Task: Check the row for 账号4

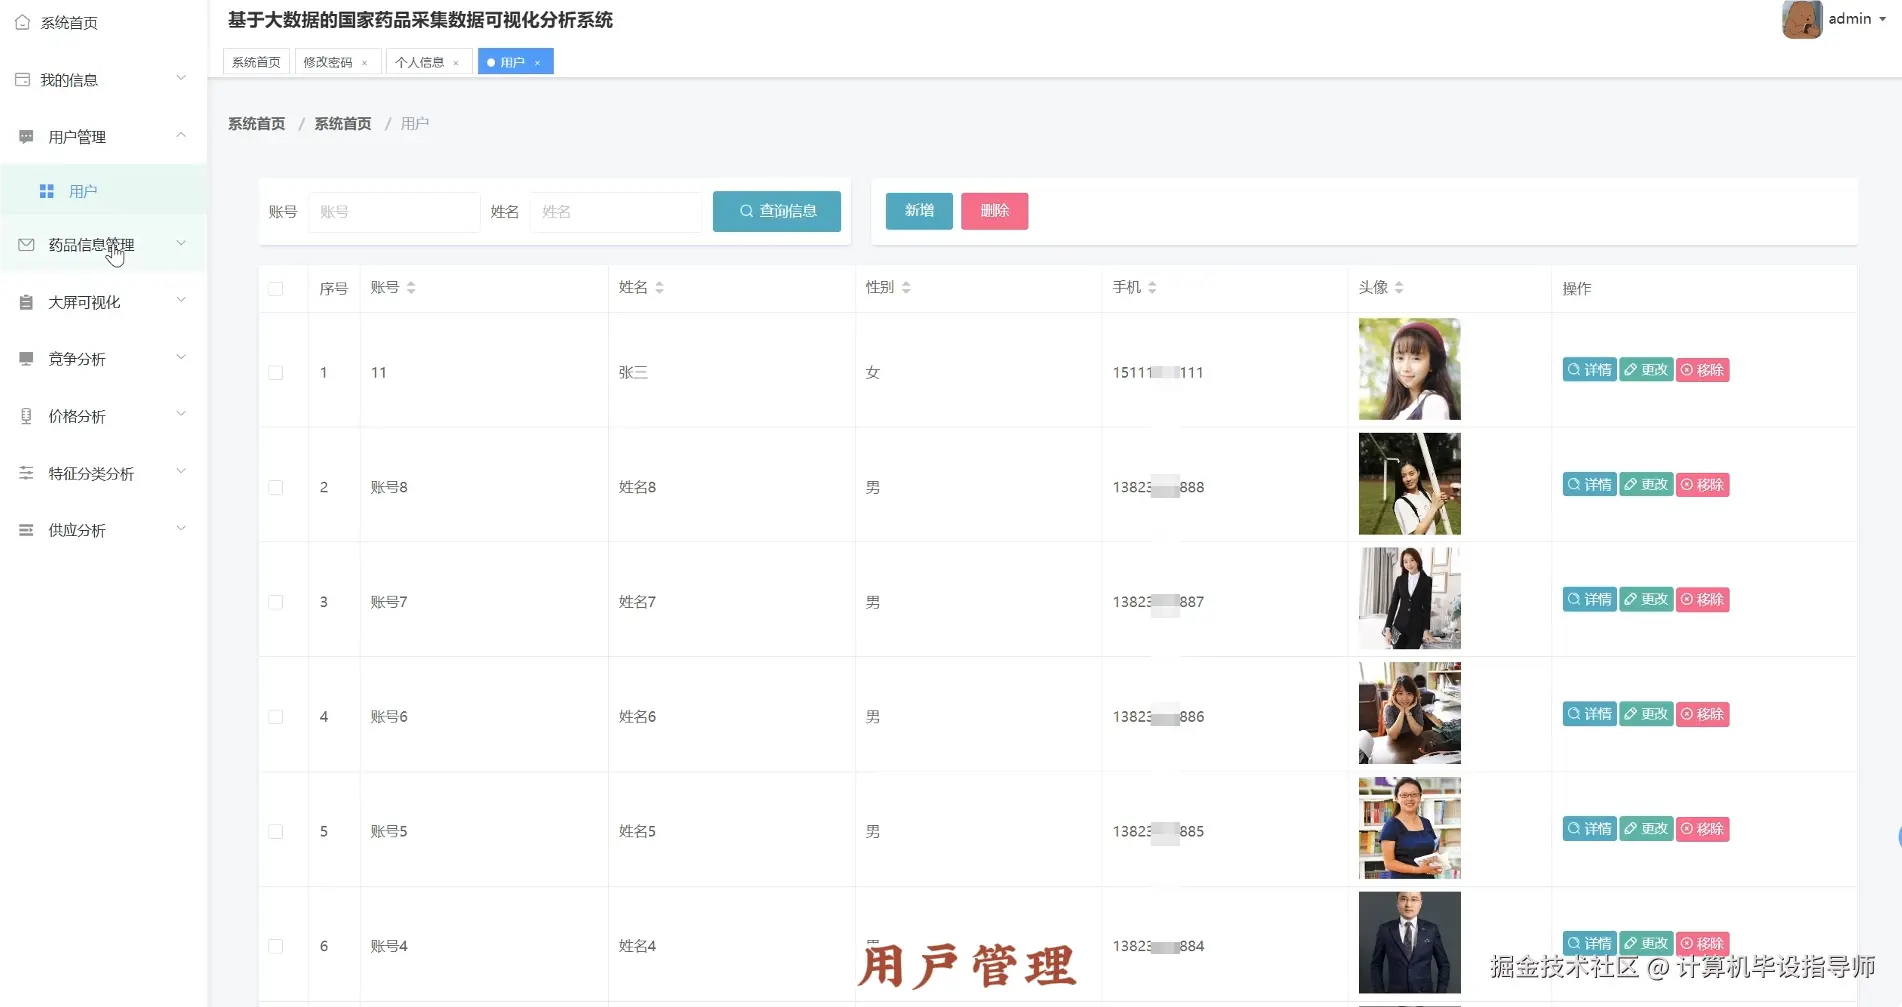Action: [275, 946]
